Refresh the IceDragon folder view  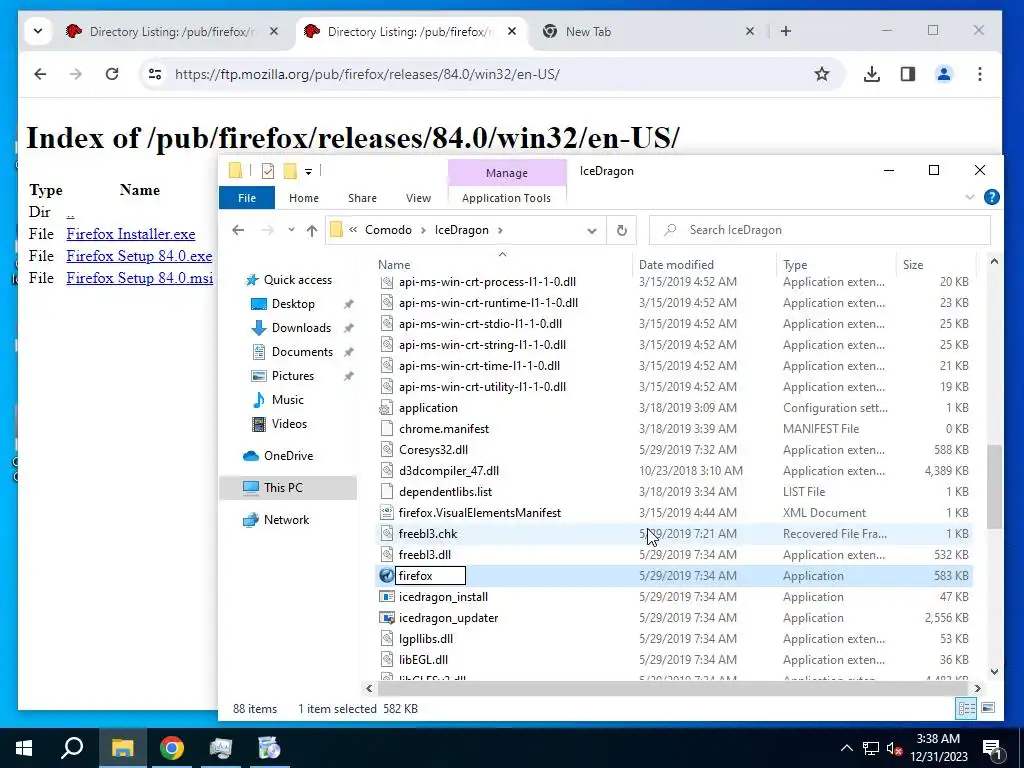622,230
